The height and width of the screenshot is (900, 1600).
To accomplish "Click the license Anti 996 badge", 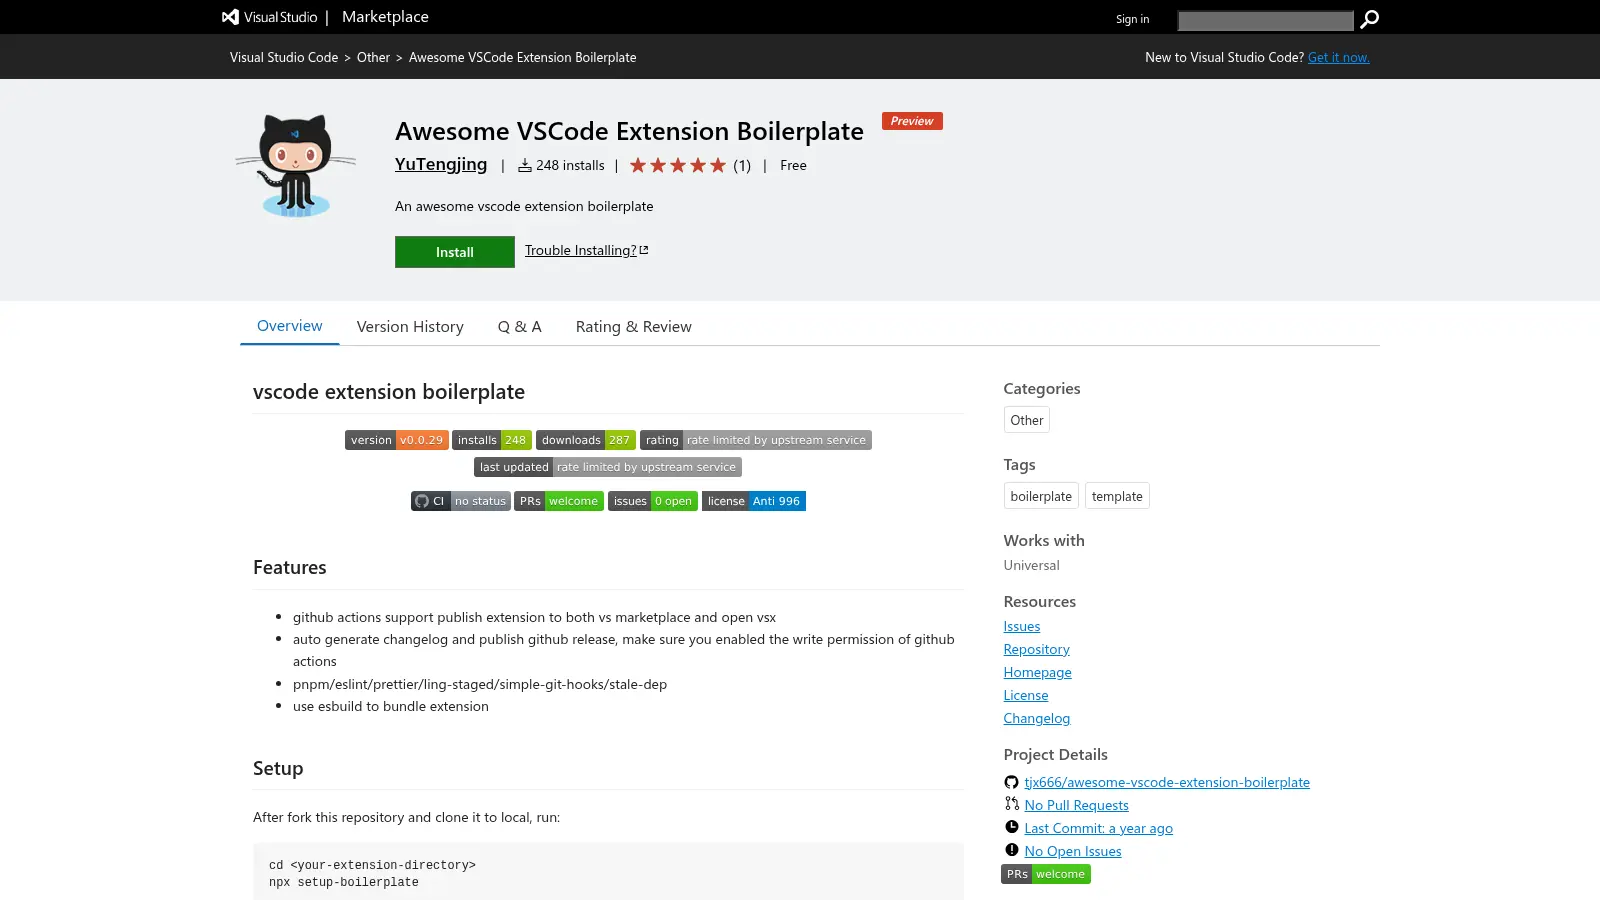I will [753, 501].
